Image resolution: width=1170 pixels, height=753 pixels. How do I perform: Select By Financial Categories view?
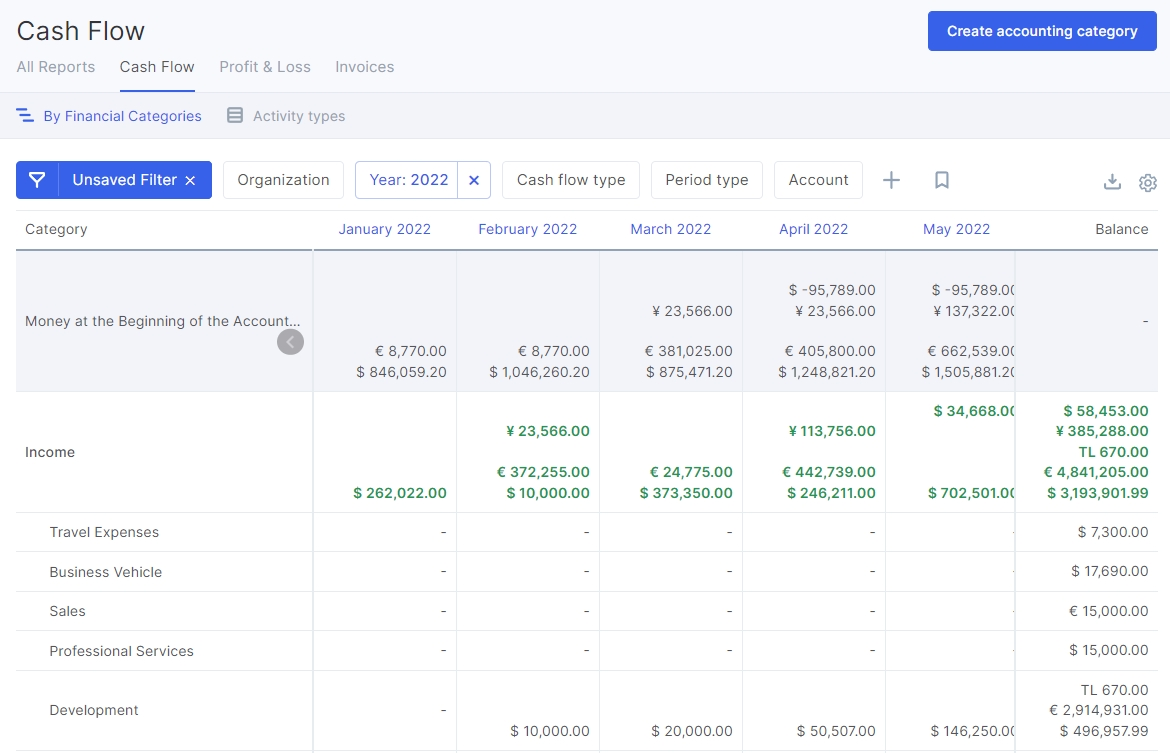coord(109,116)
